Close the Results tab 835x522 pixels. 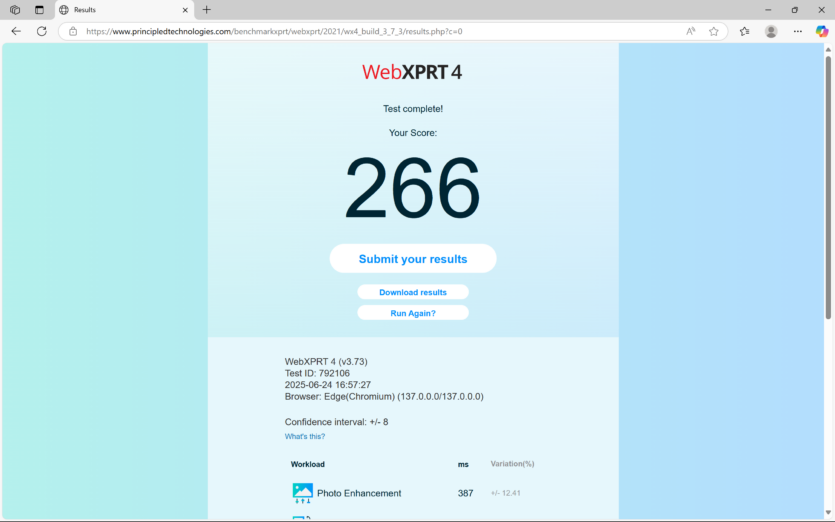tap(185, 10)
